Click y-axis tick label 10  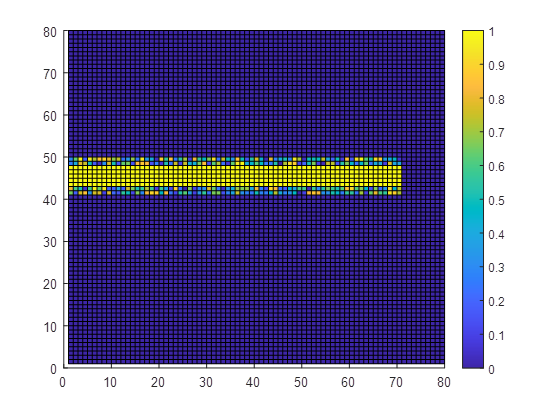[x=50, y=327]
